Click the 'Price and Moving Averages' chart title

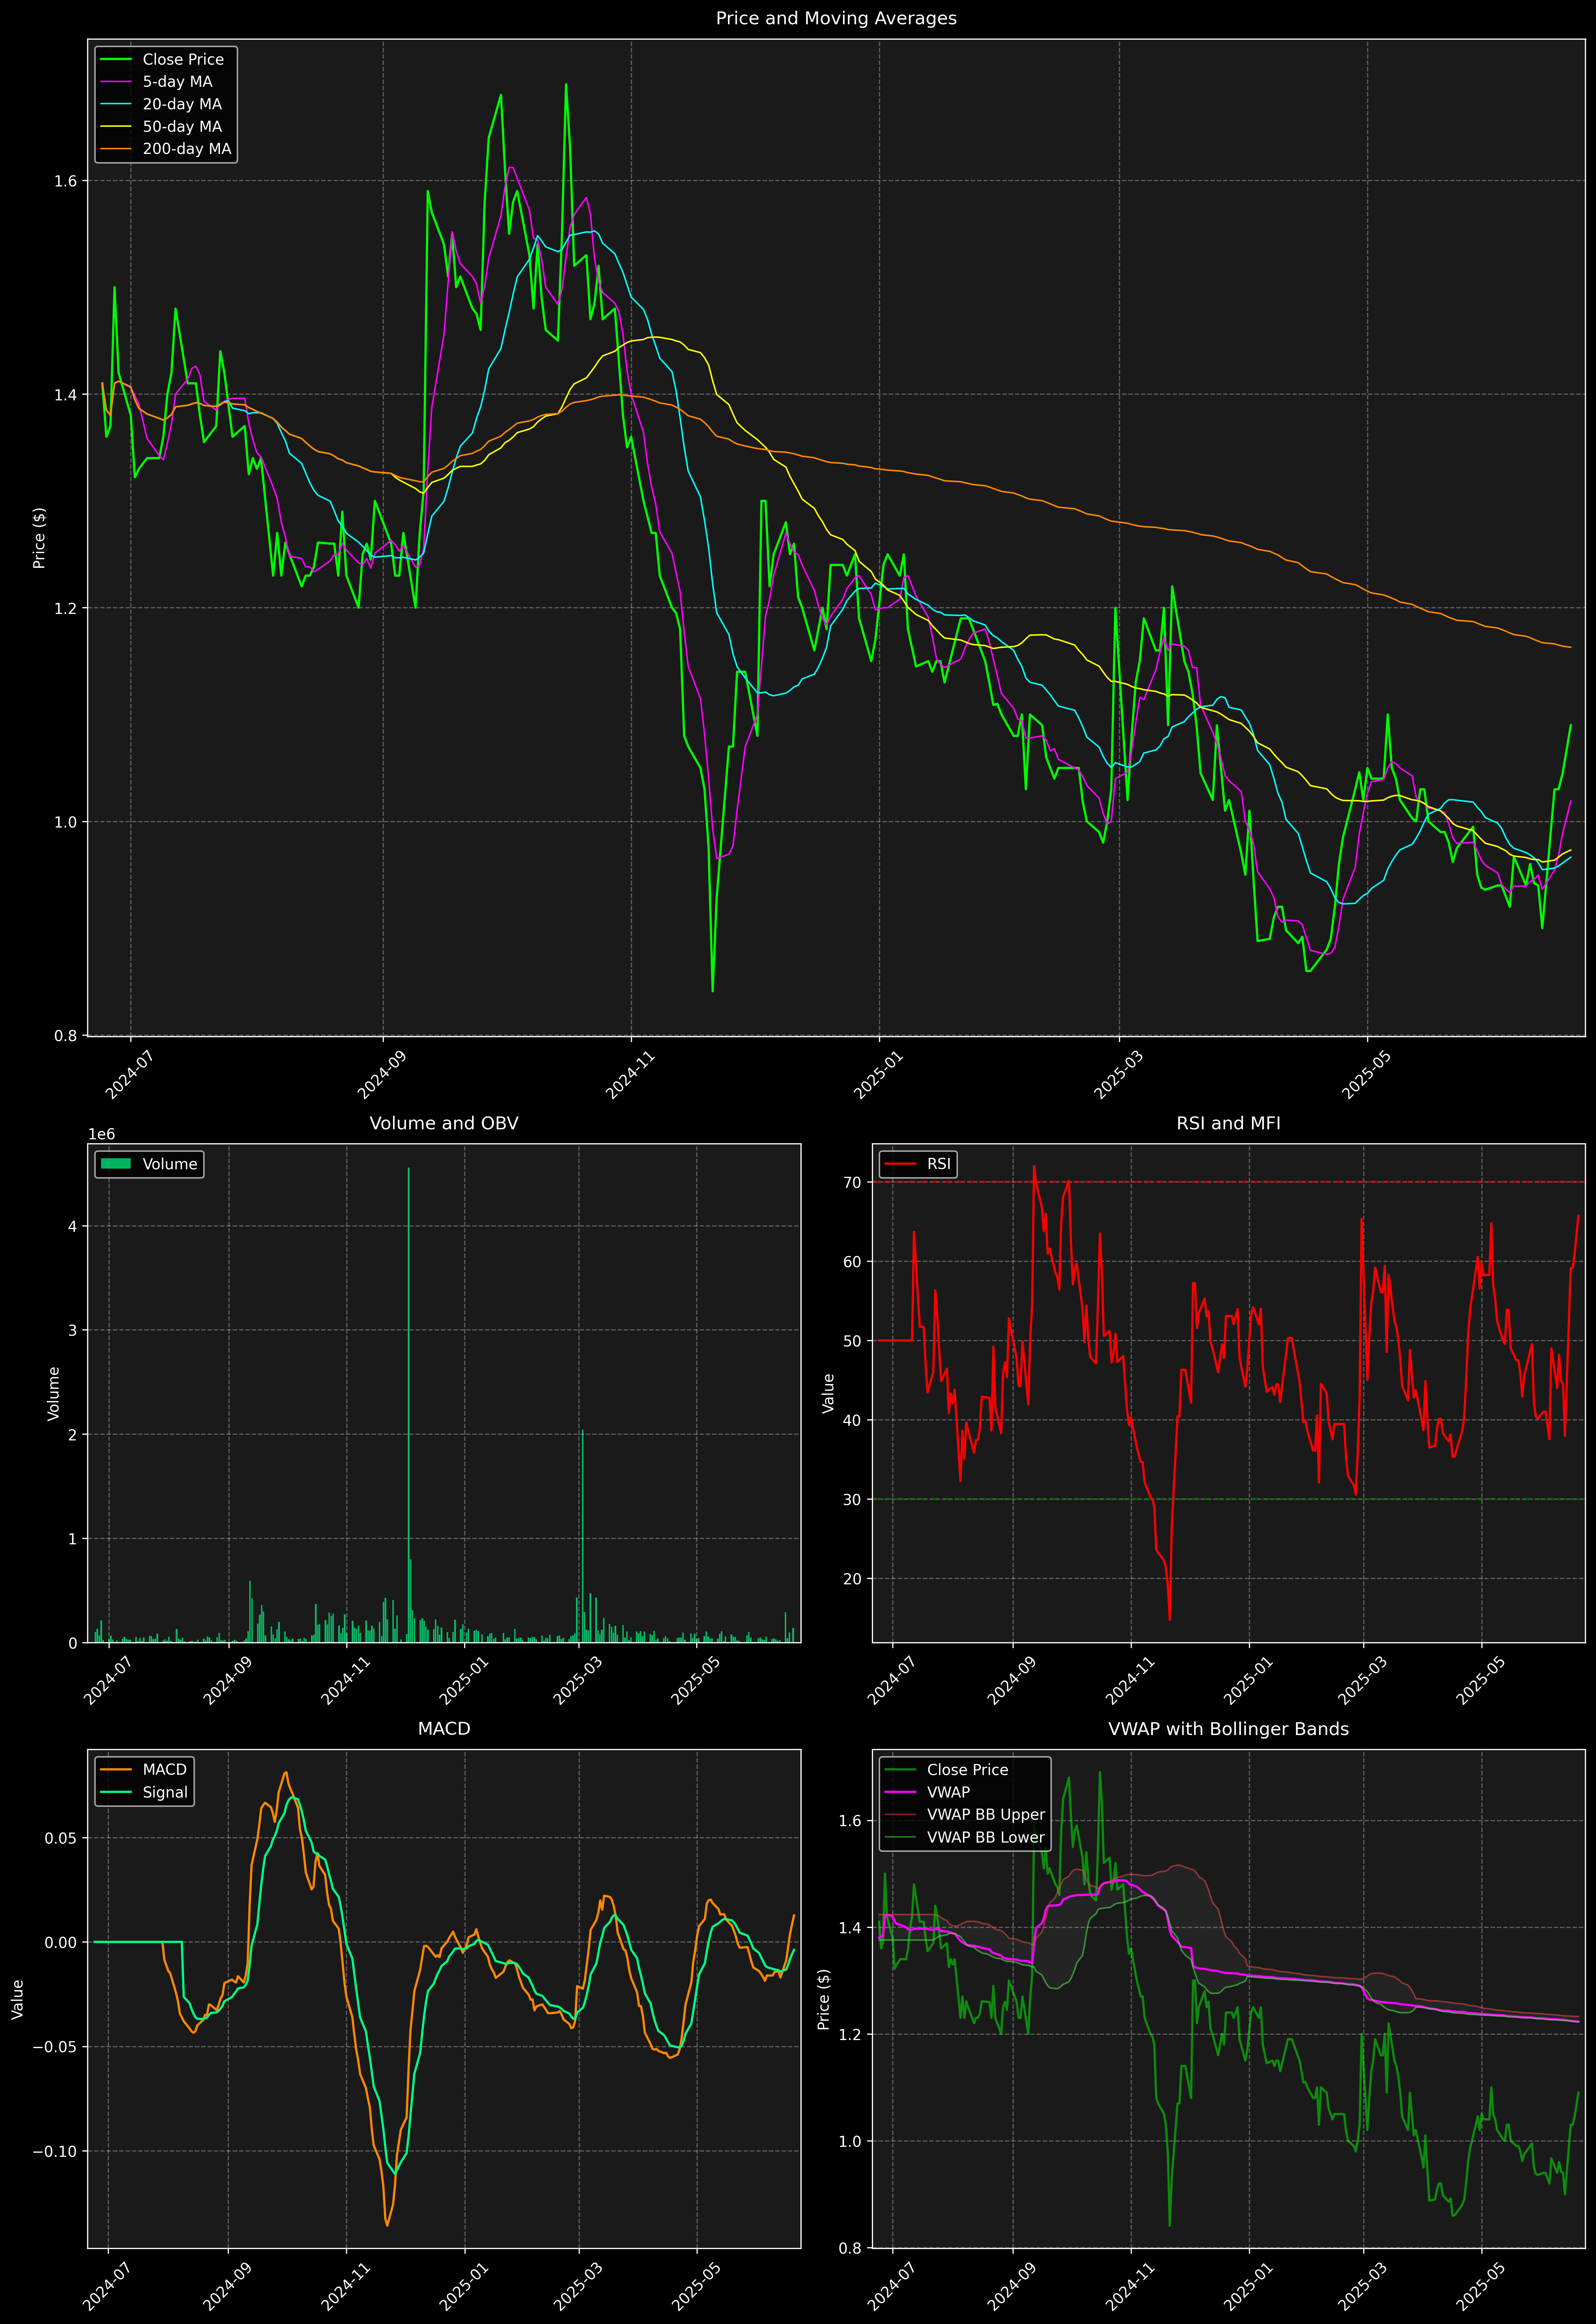836,18
